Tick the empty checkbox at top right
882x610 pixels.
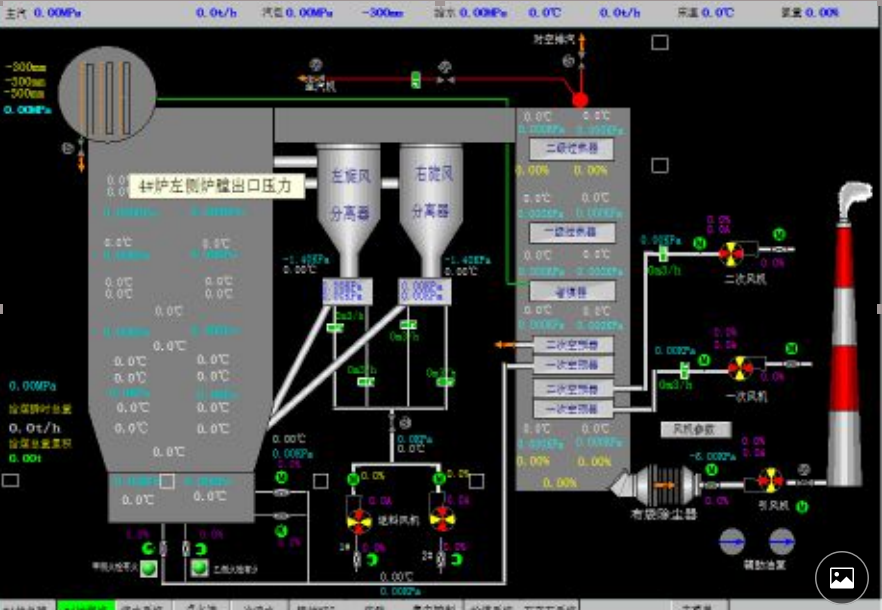[660, 42]
